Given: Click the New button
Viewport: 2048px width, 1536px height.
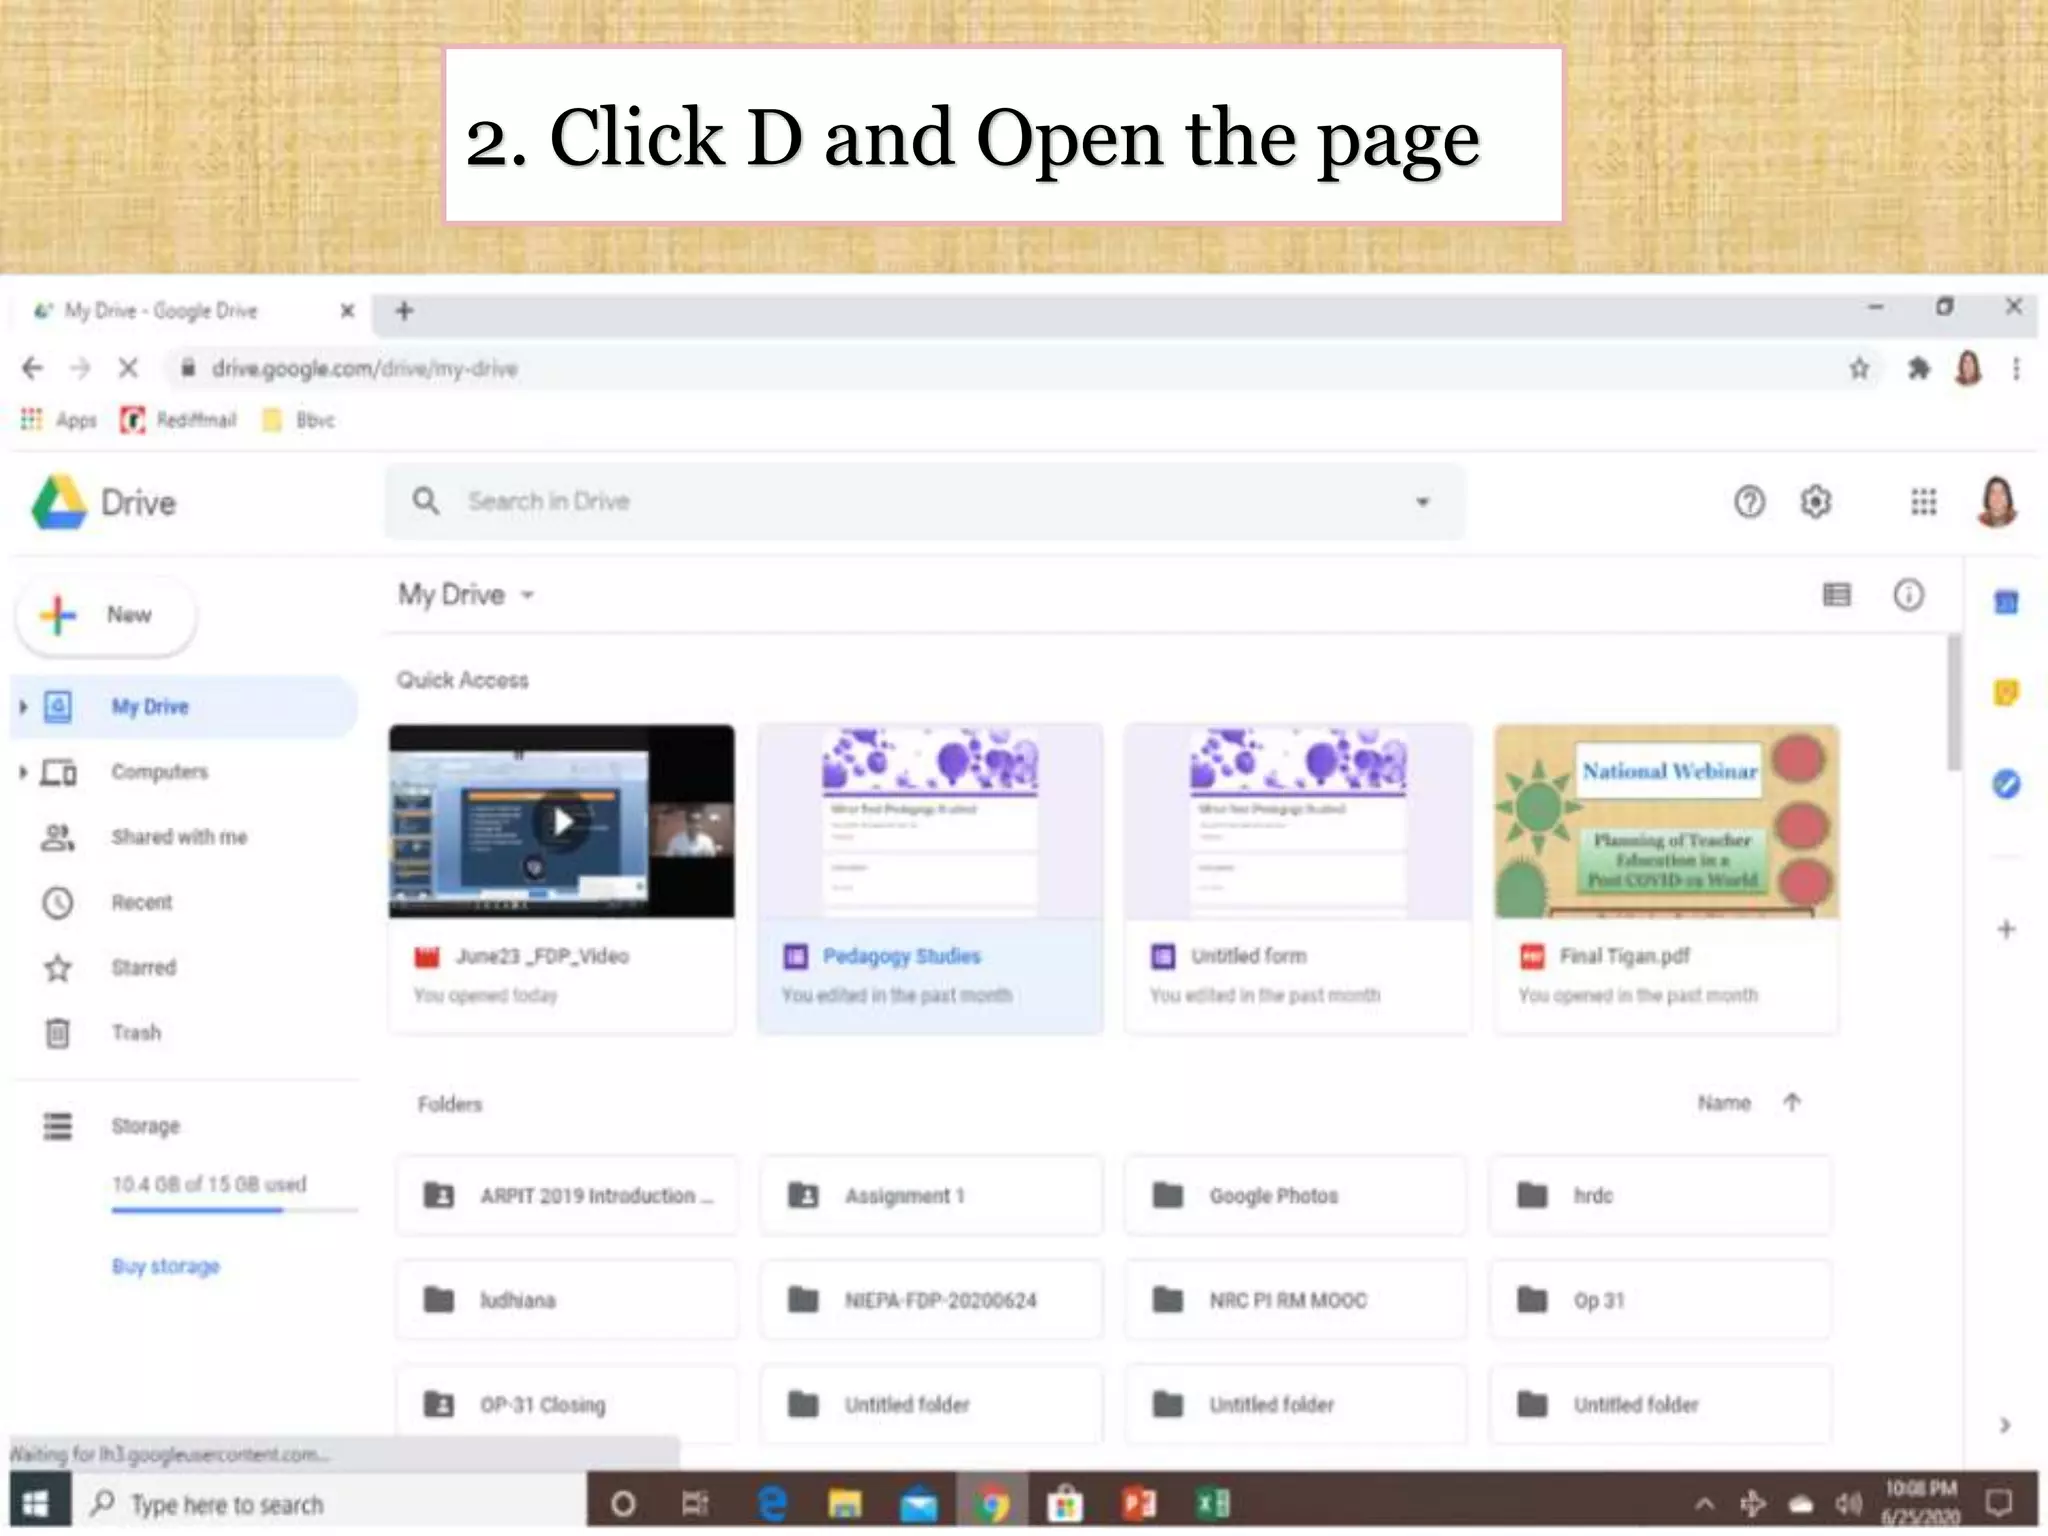Looking at the screenshot, I should pyautogui.click(x=107, y=615).
